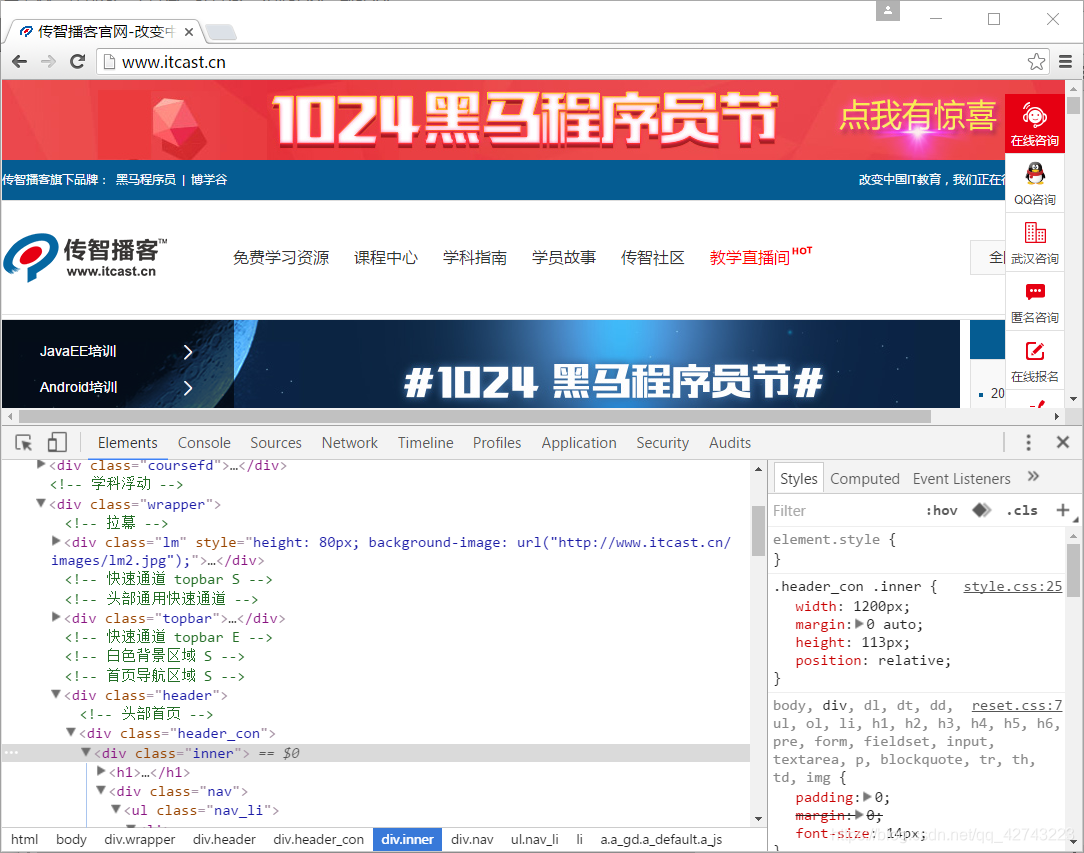This screenshot has width=1084, height=853.
Task: Click the 匿名咨询 chat bubble icon
Action: [1035, 292]
